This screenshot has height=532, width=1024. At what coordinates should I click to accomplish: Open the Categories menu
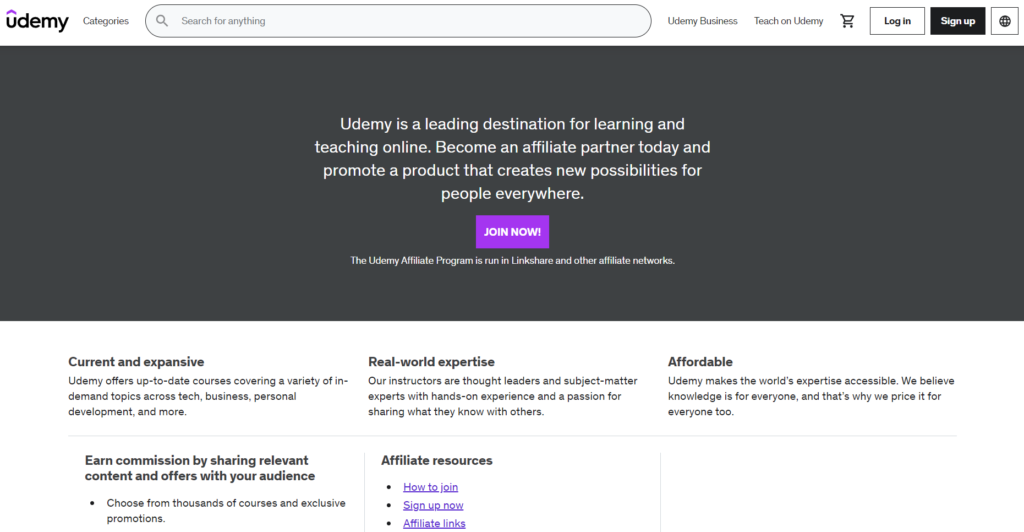point(106,21)
